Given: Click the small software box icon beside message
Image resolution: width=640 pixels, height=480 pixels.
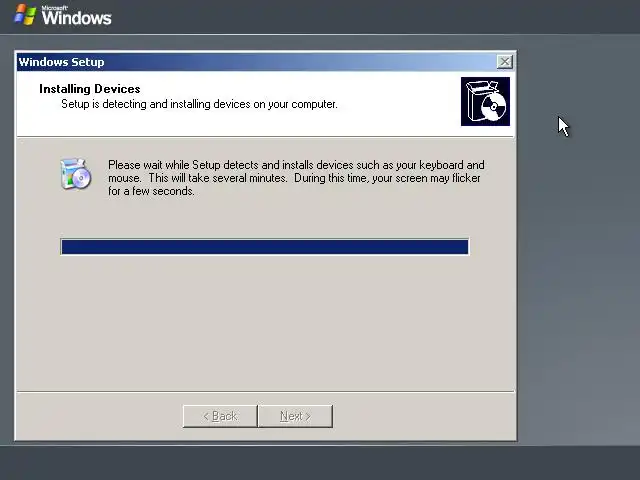Looking at the screenshot, I should pyautogui.click(x=76, y=174).
